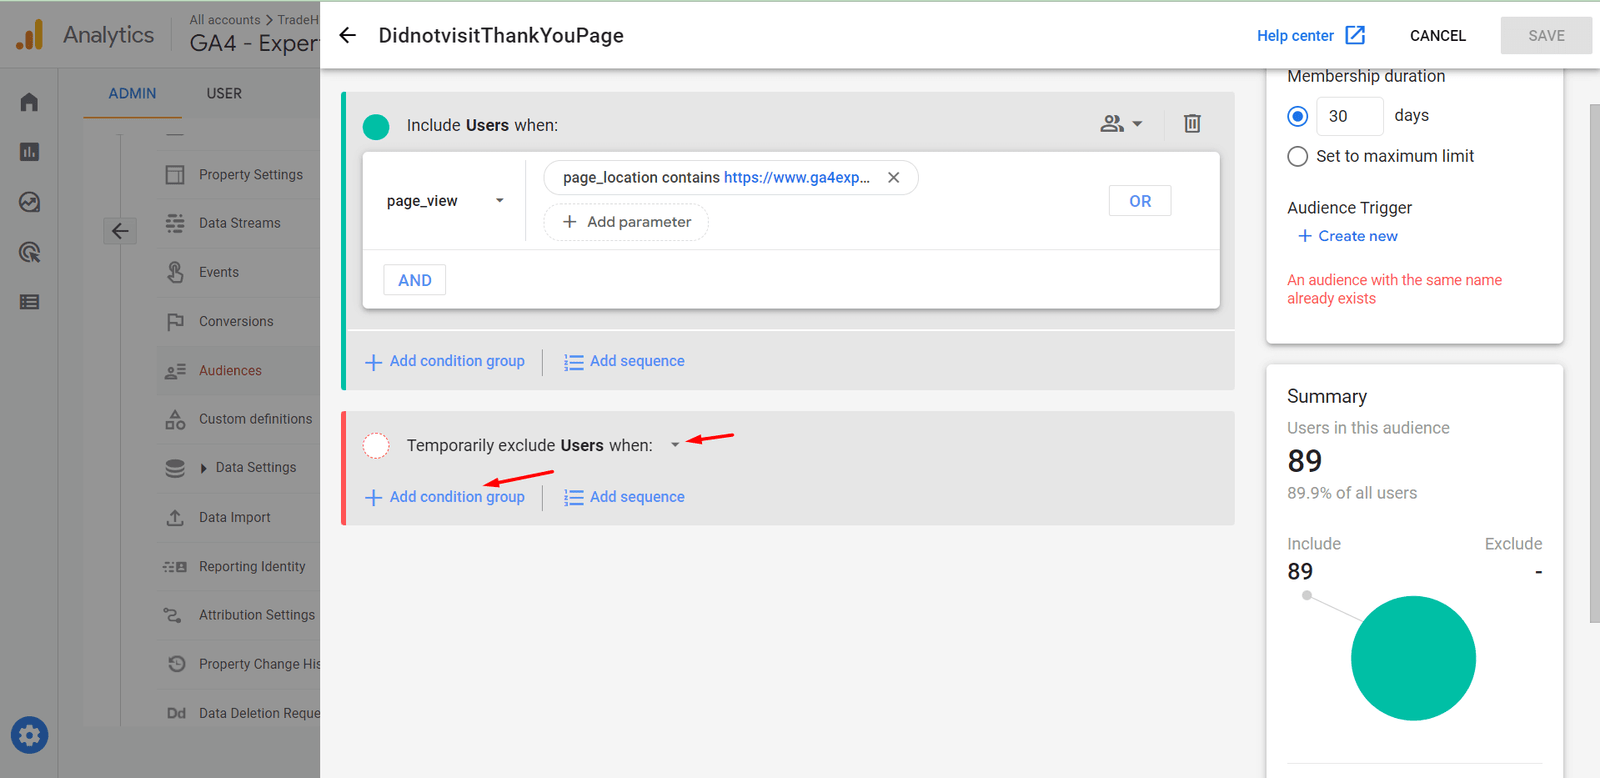Open Data Streams menu item
Image resolution: width=1600 pixels, height=778 pixels.
(240, 223)
